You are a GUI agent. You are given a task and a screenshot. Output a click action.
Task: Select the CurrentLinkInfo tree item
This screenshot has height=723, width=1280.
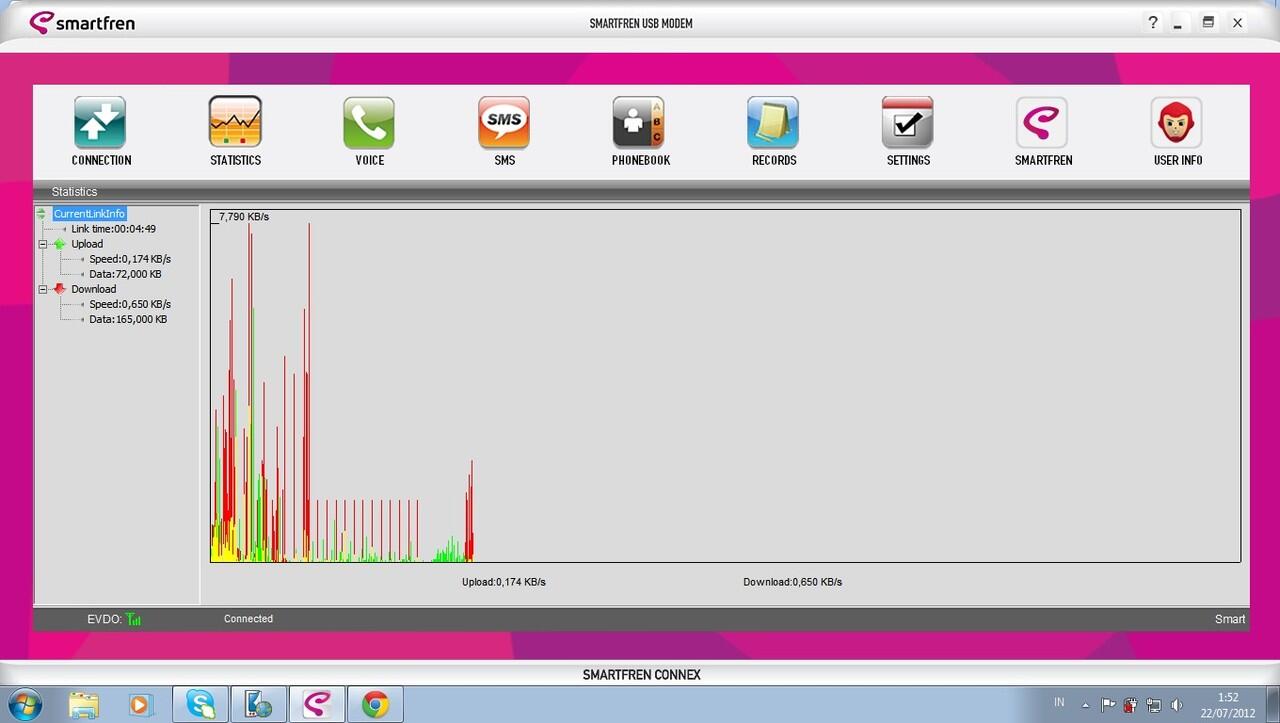89,214
